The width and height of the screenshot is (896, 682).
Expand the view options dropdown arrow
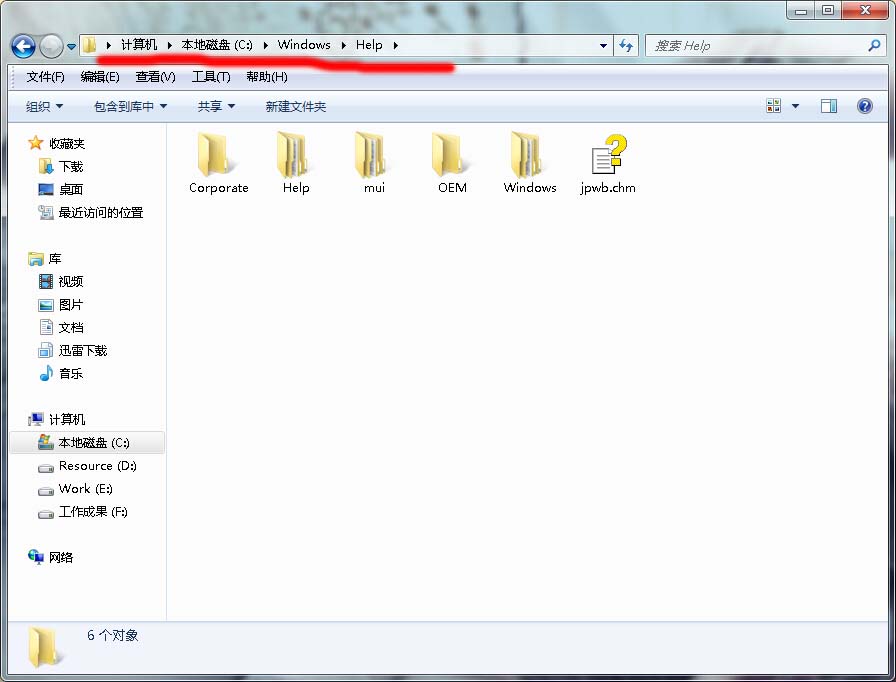click(x=796, y=106)
